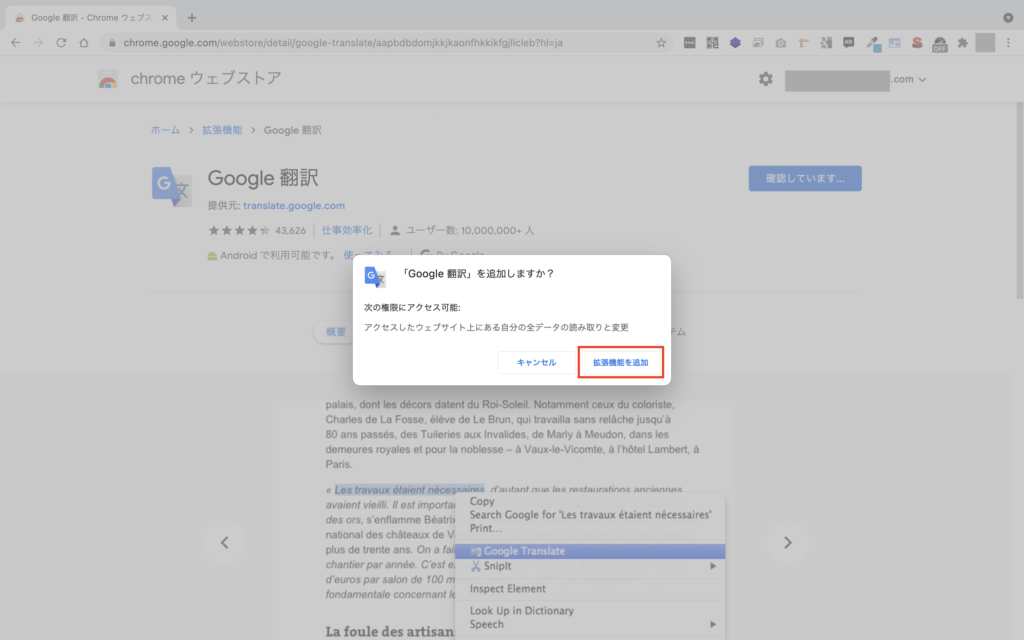Click the tan extension icon beside the camera
The width and height of the screenshot is (1024, 640).
803,43
